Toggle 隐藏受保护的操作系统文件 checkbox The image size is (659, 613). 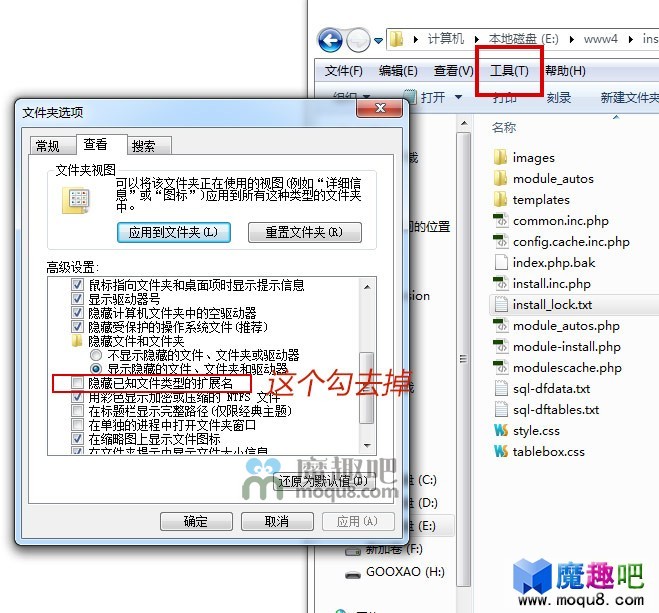pos(77,326)
